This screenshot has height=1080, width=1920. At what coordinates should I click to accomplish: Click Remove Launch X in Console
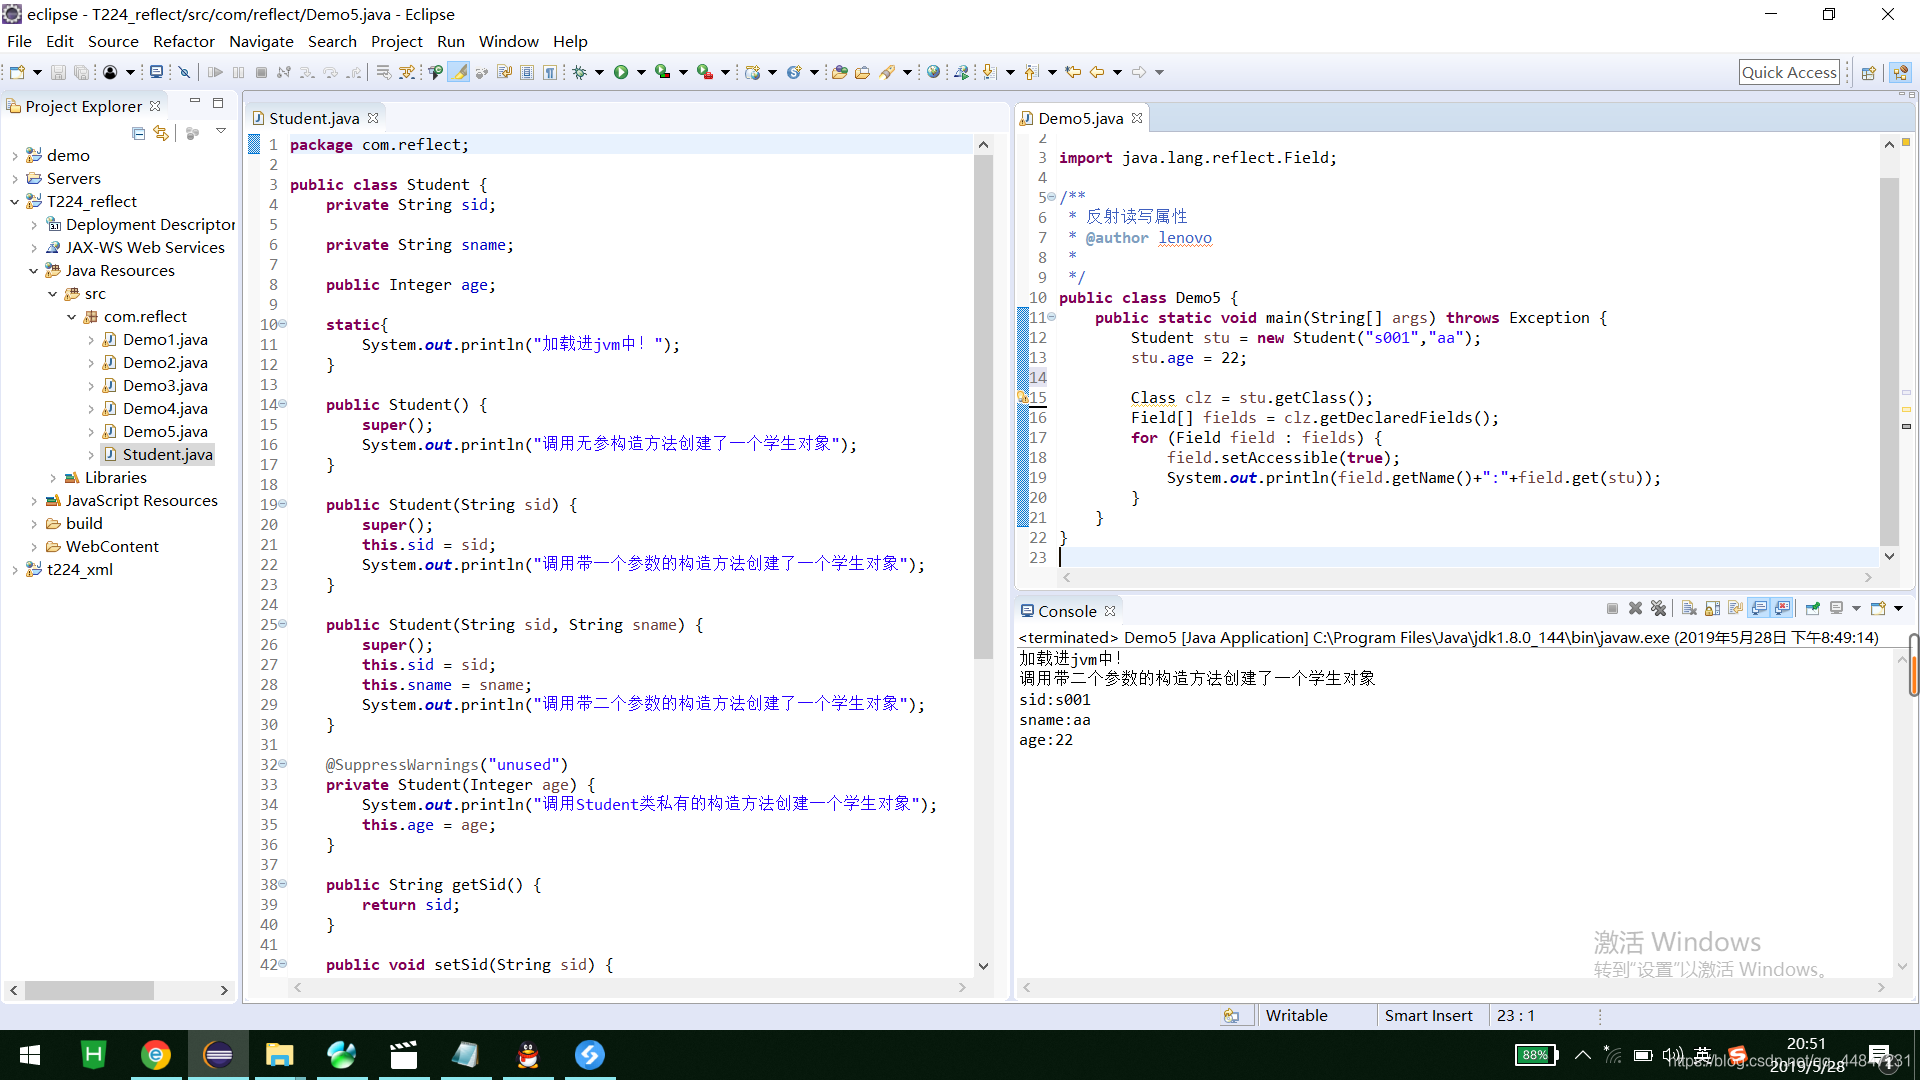[1635, 608]
